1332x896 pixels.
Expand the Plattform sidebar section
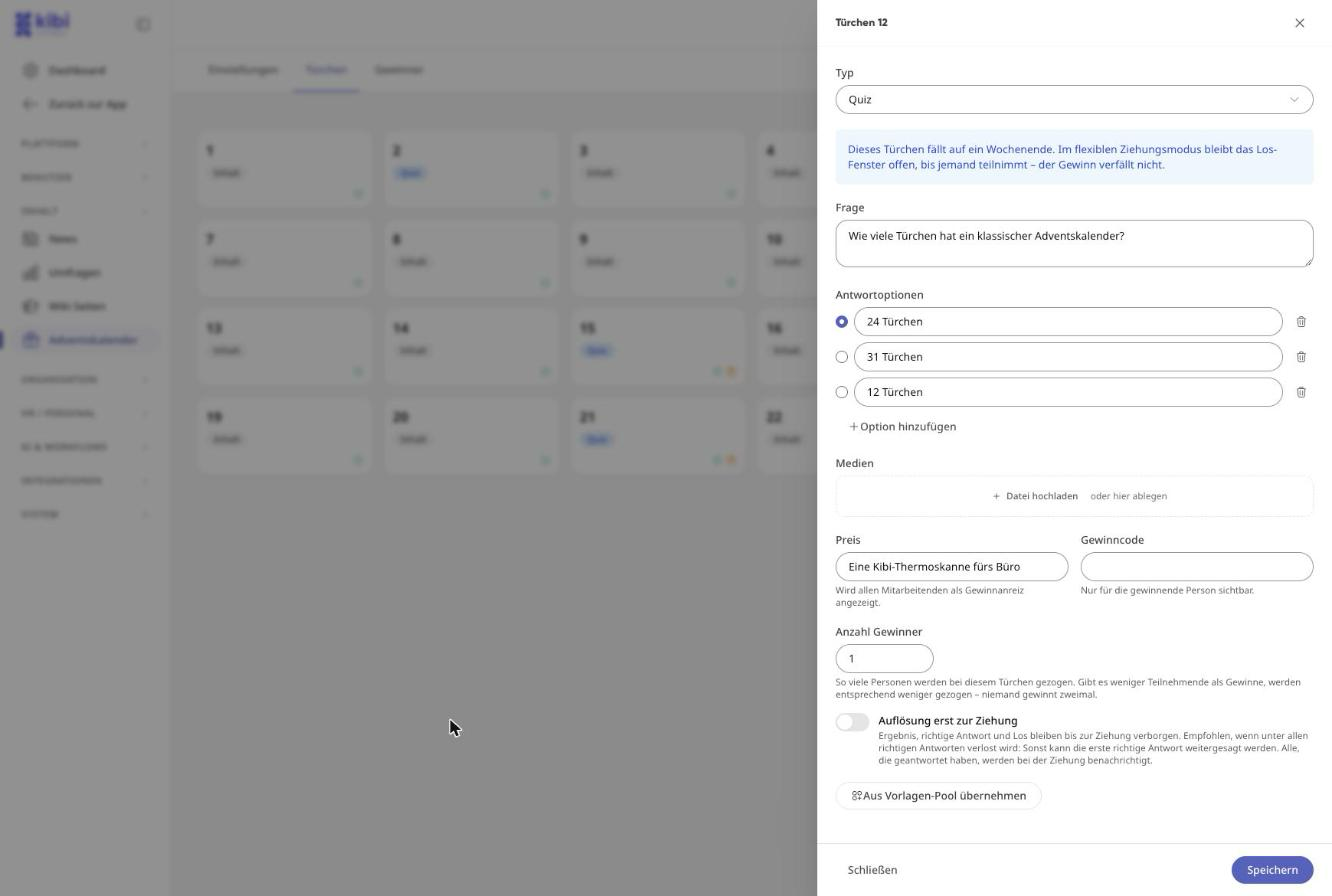click(x=84, y=144)
